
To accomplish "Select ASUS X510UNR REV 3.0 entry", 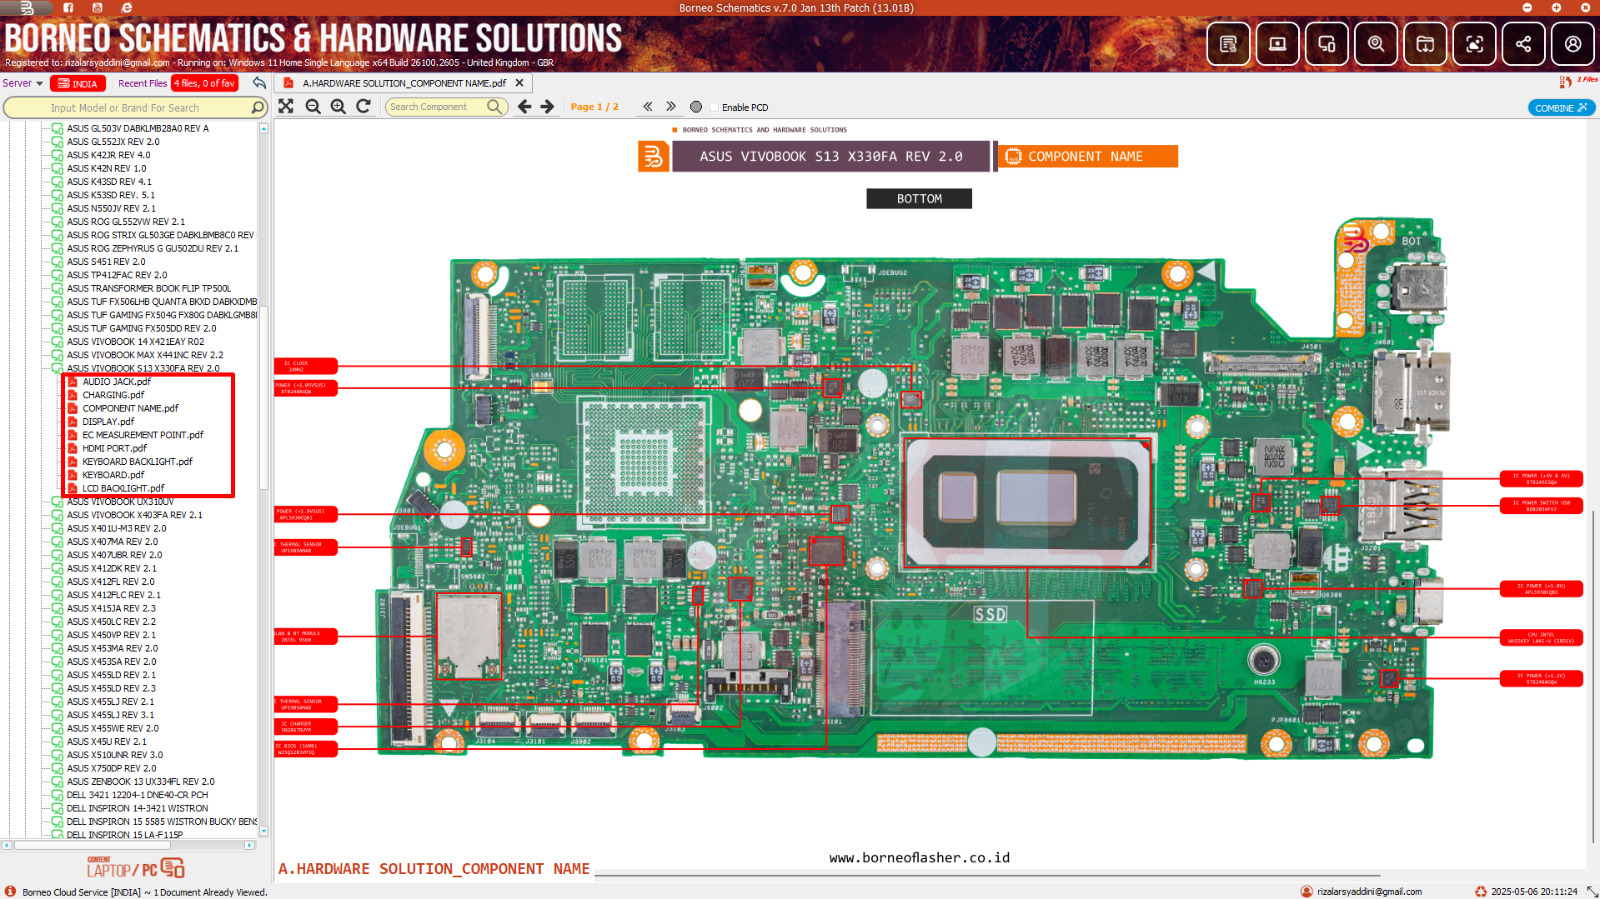I will pos(115,755).
